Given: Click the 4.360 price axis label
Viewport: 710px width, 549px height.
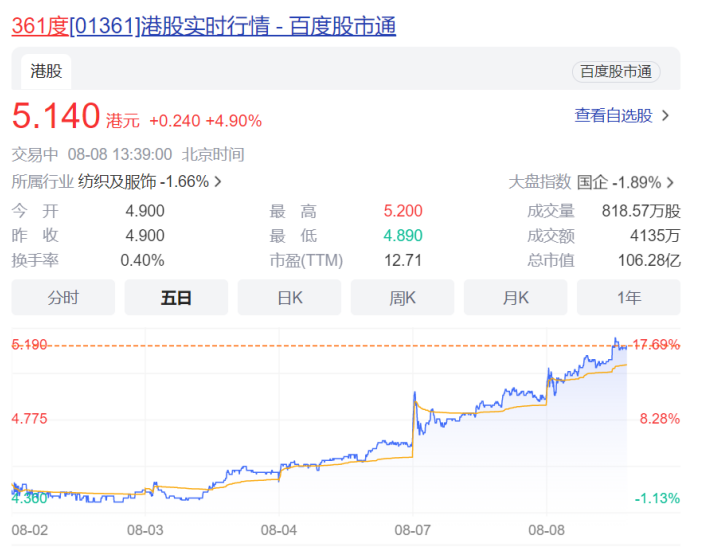Looking at the screenshot, I should 29,499.
